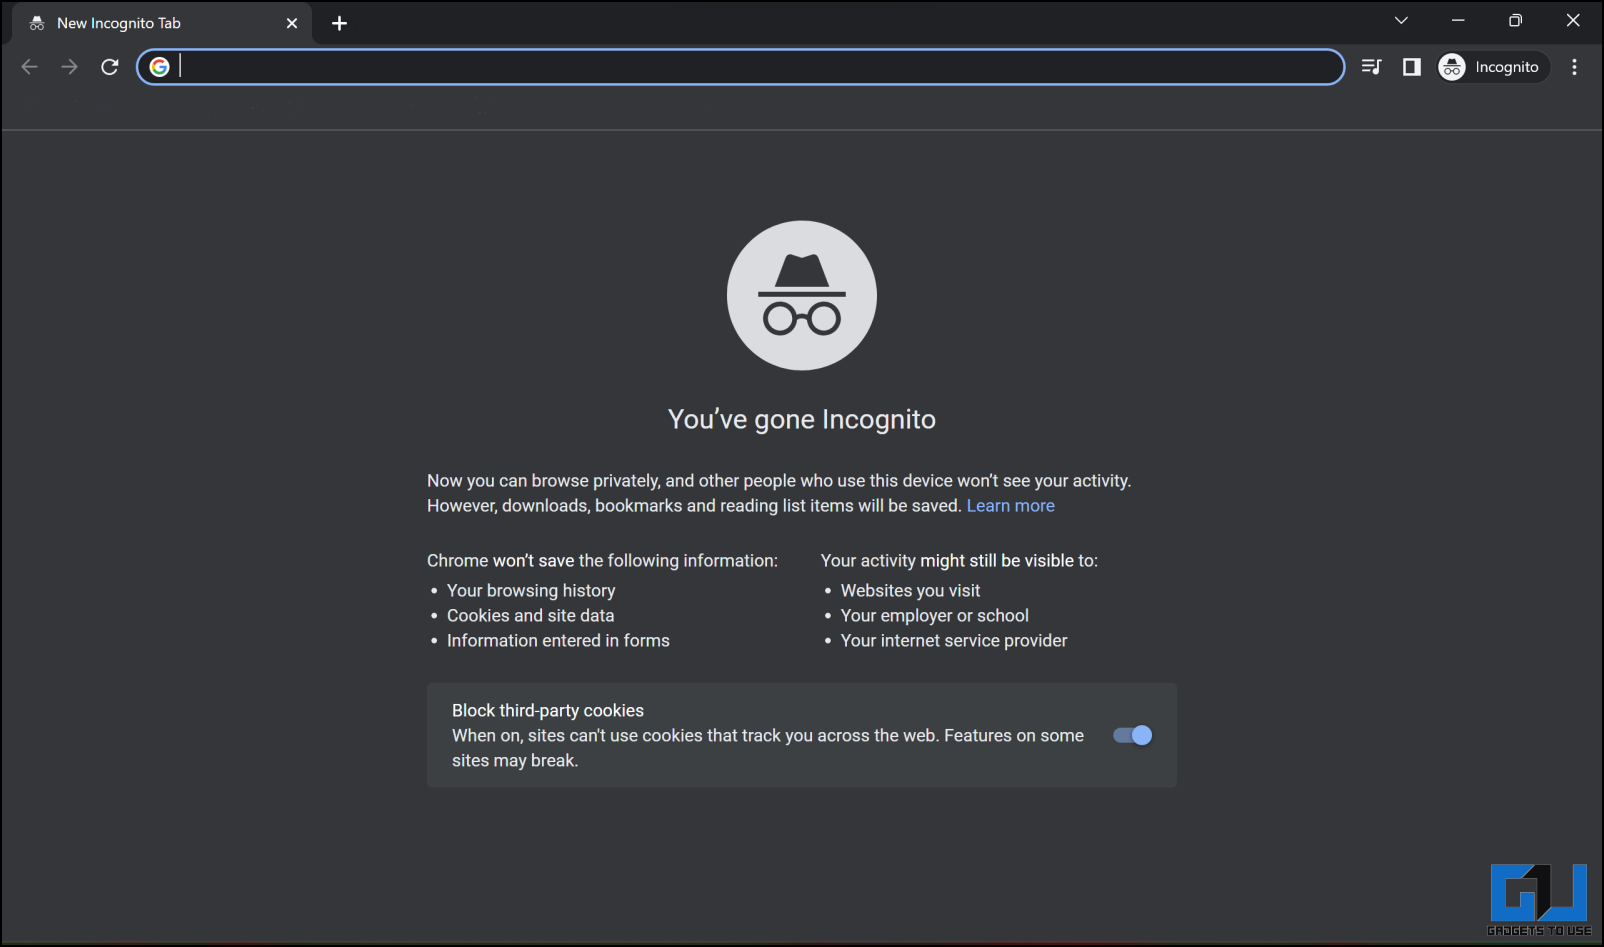
Task: Restore down the Chrome window
Action: pos(1515,20)
